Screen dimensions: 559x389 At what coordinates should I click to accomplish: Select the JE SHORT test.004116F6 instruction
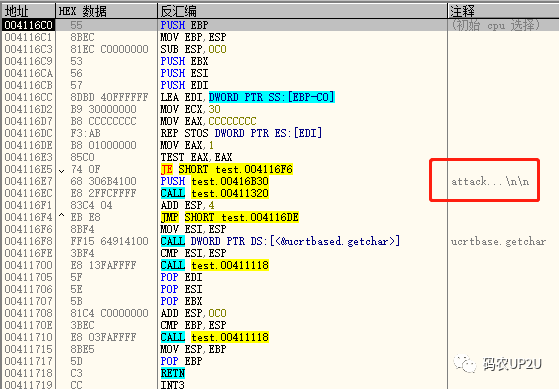coord(227,169)
